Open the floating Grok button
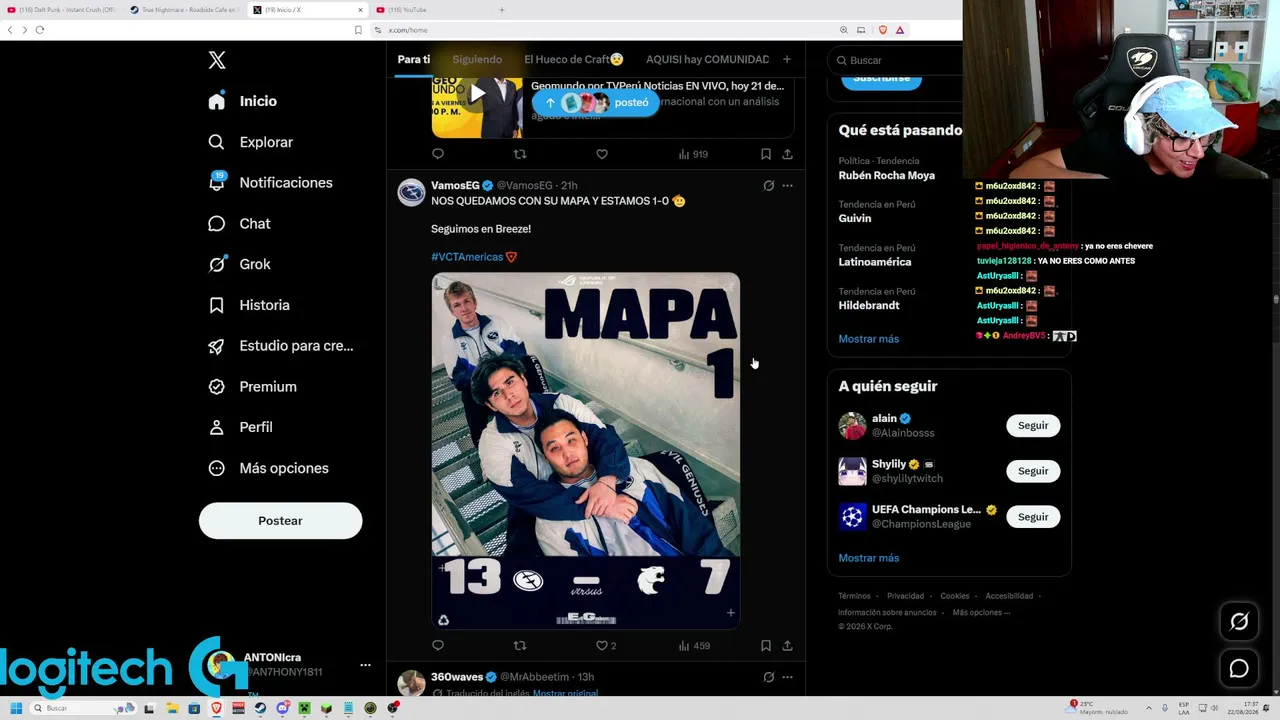The image size is (1280, 720). tap(1239, 622)
